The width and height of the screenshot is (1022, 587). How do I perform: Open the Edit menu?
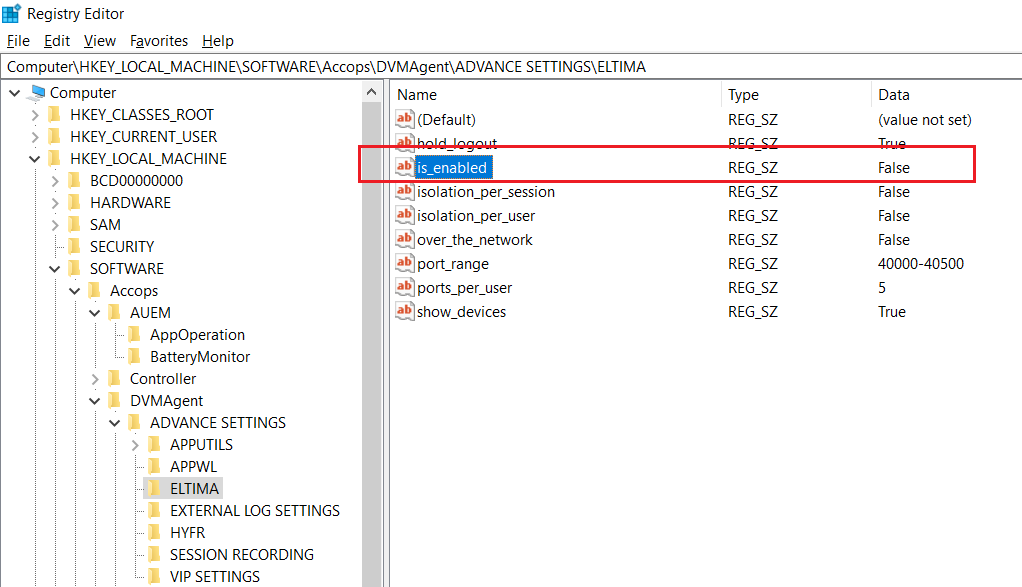(x=57, y=41)
